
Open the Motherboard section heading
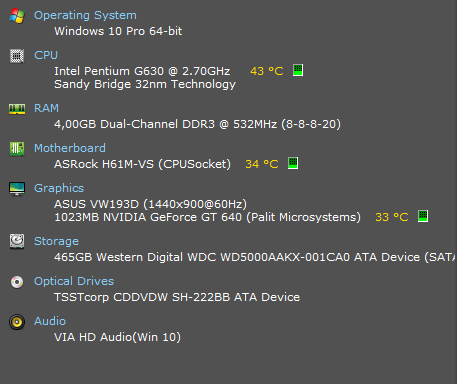coord(70,148)
